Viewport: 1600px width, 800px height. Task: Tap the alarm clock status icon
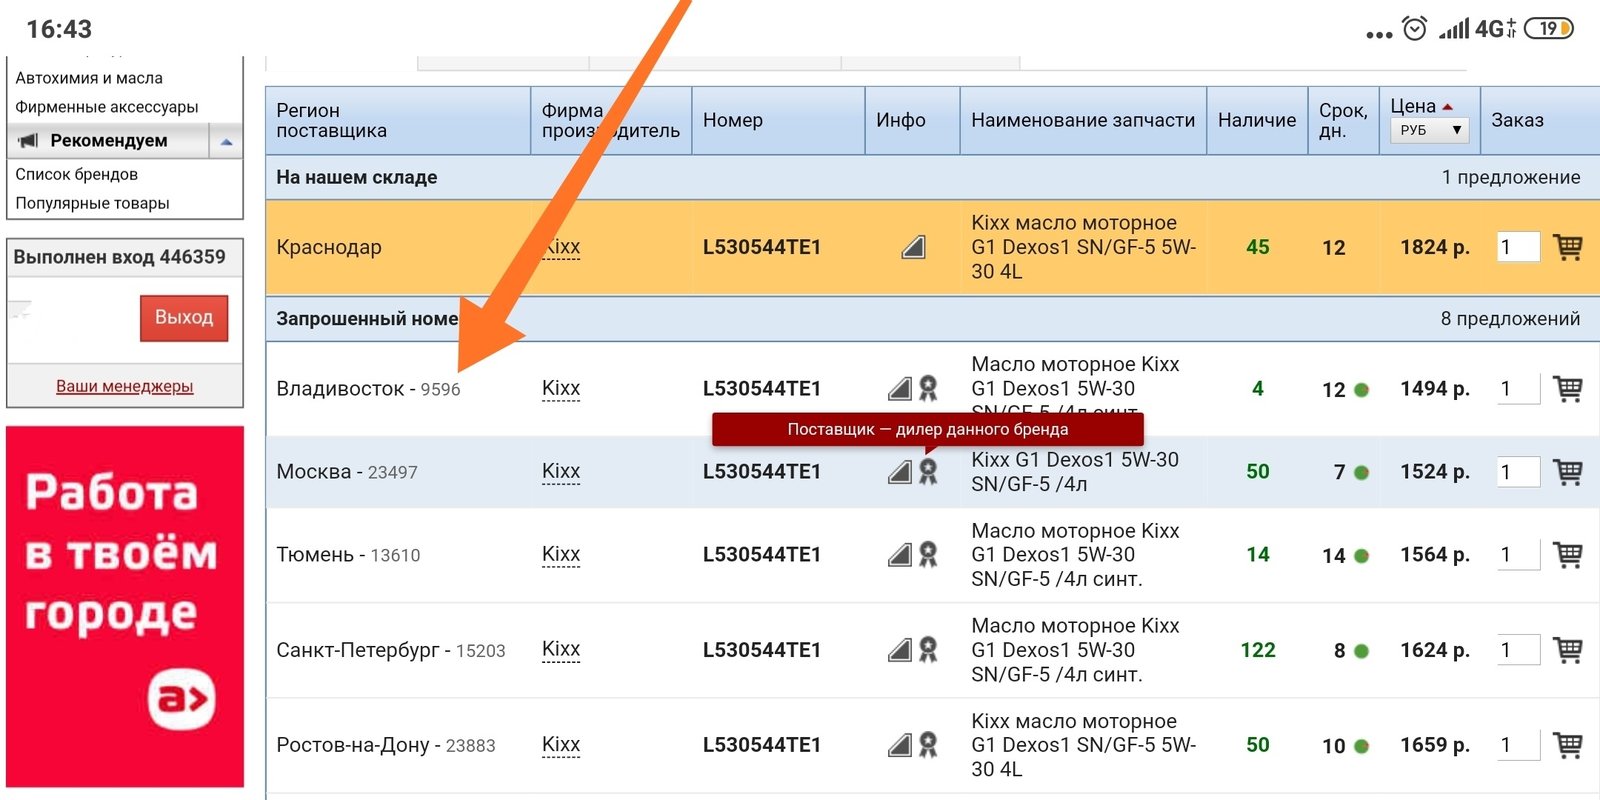click(1414, 29)
